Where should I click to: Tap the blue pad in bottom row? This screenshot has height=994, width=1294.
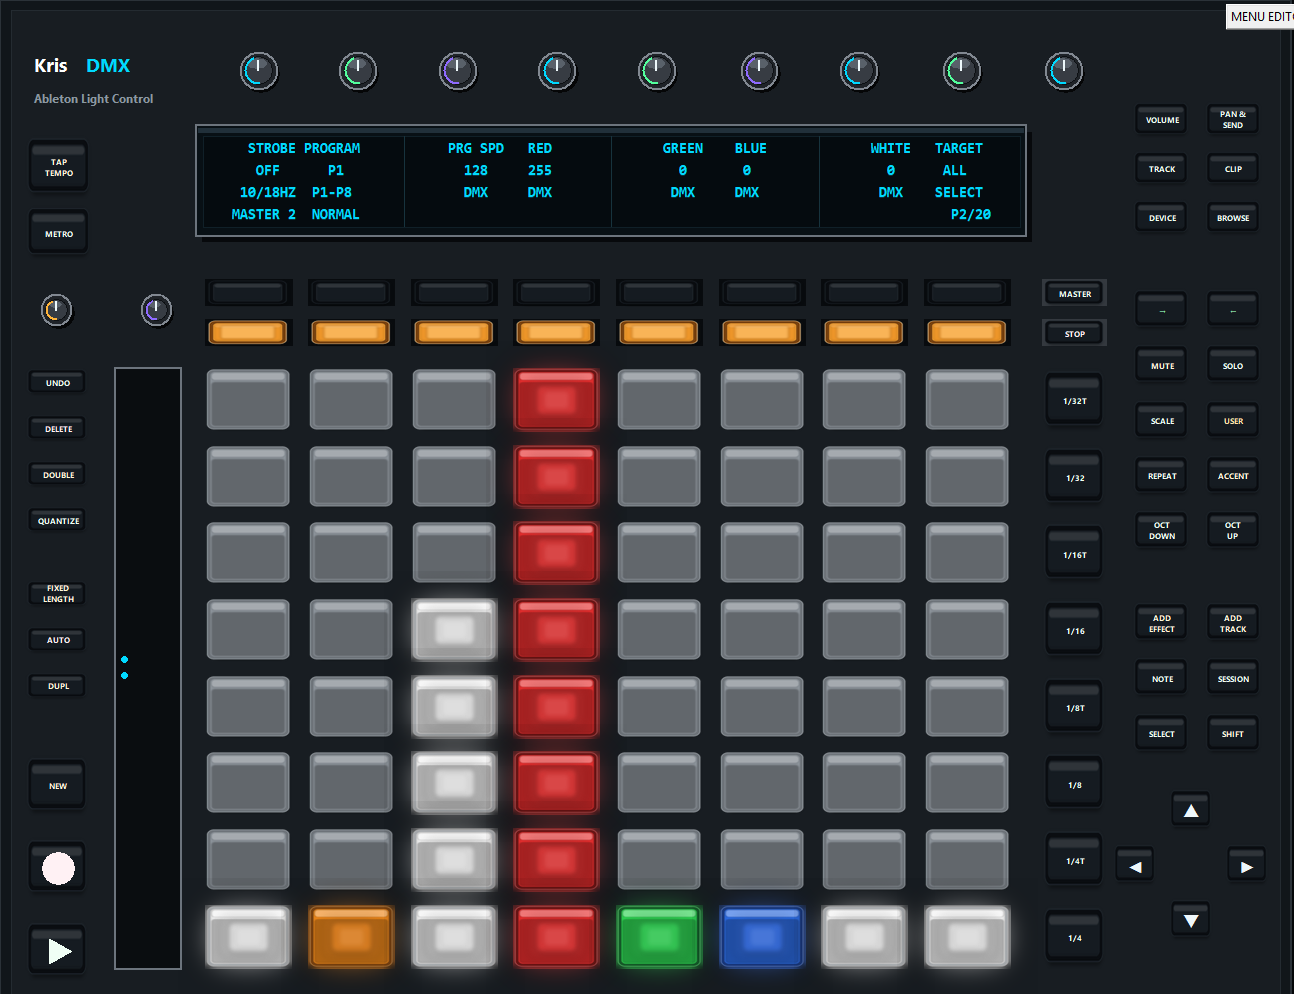click(x=762, y=936)
